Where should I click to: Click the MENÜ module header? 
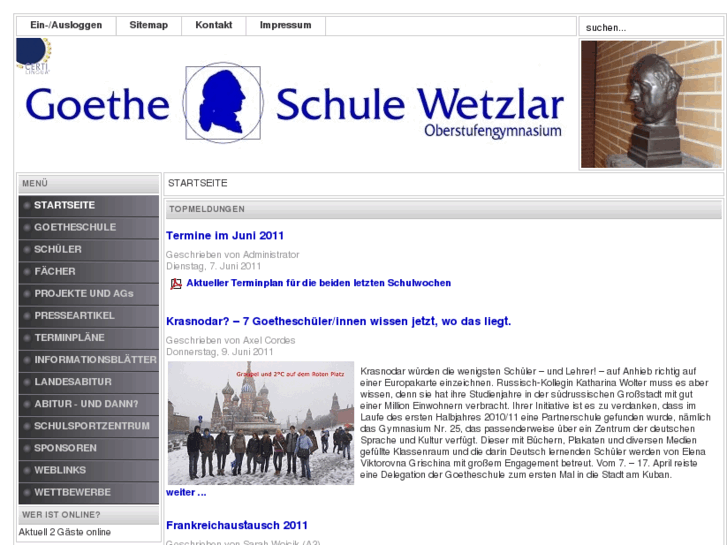click(89, 184)
